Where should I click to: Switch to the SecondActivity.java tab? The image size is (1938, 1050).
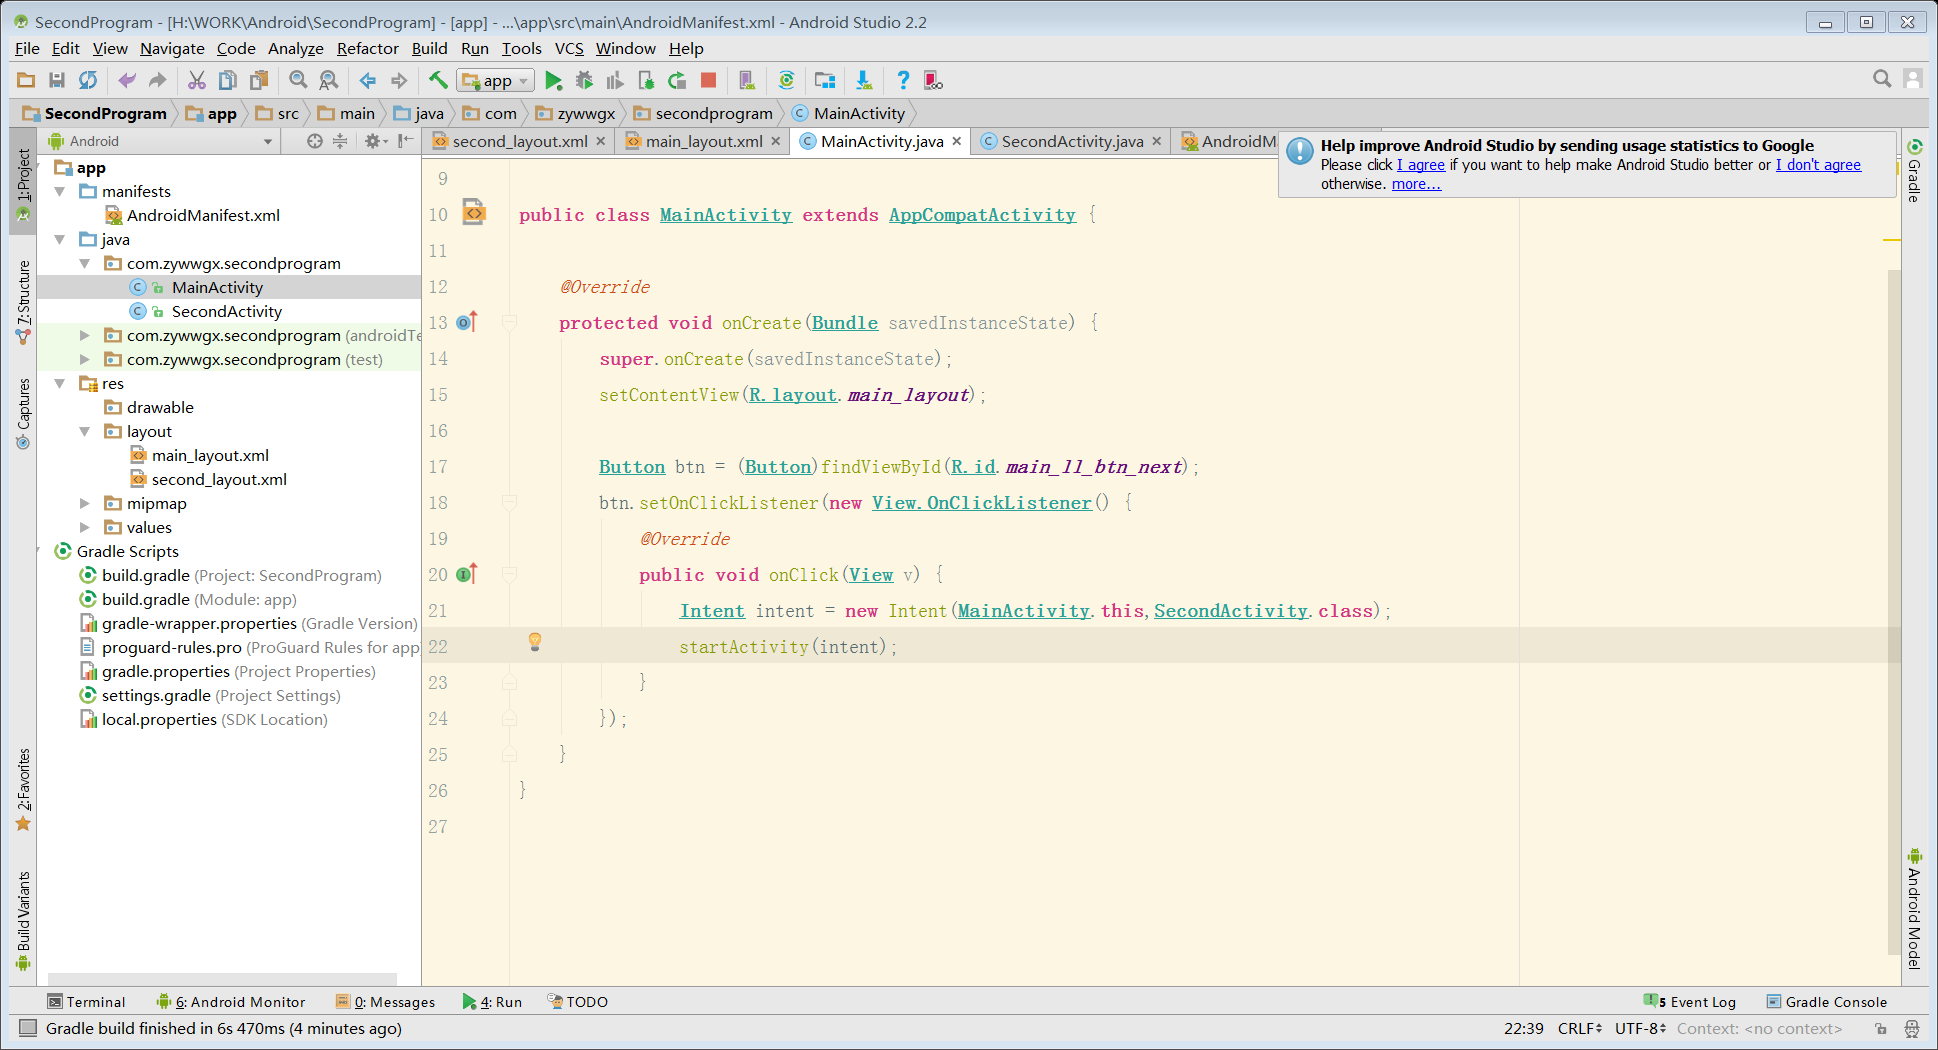(x=1071, y=142)
